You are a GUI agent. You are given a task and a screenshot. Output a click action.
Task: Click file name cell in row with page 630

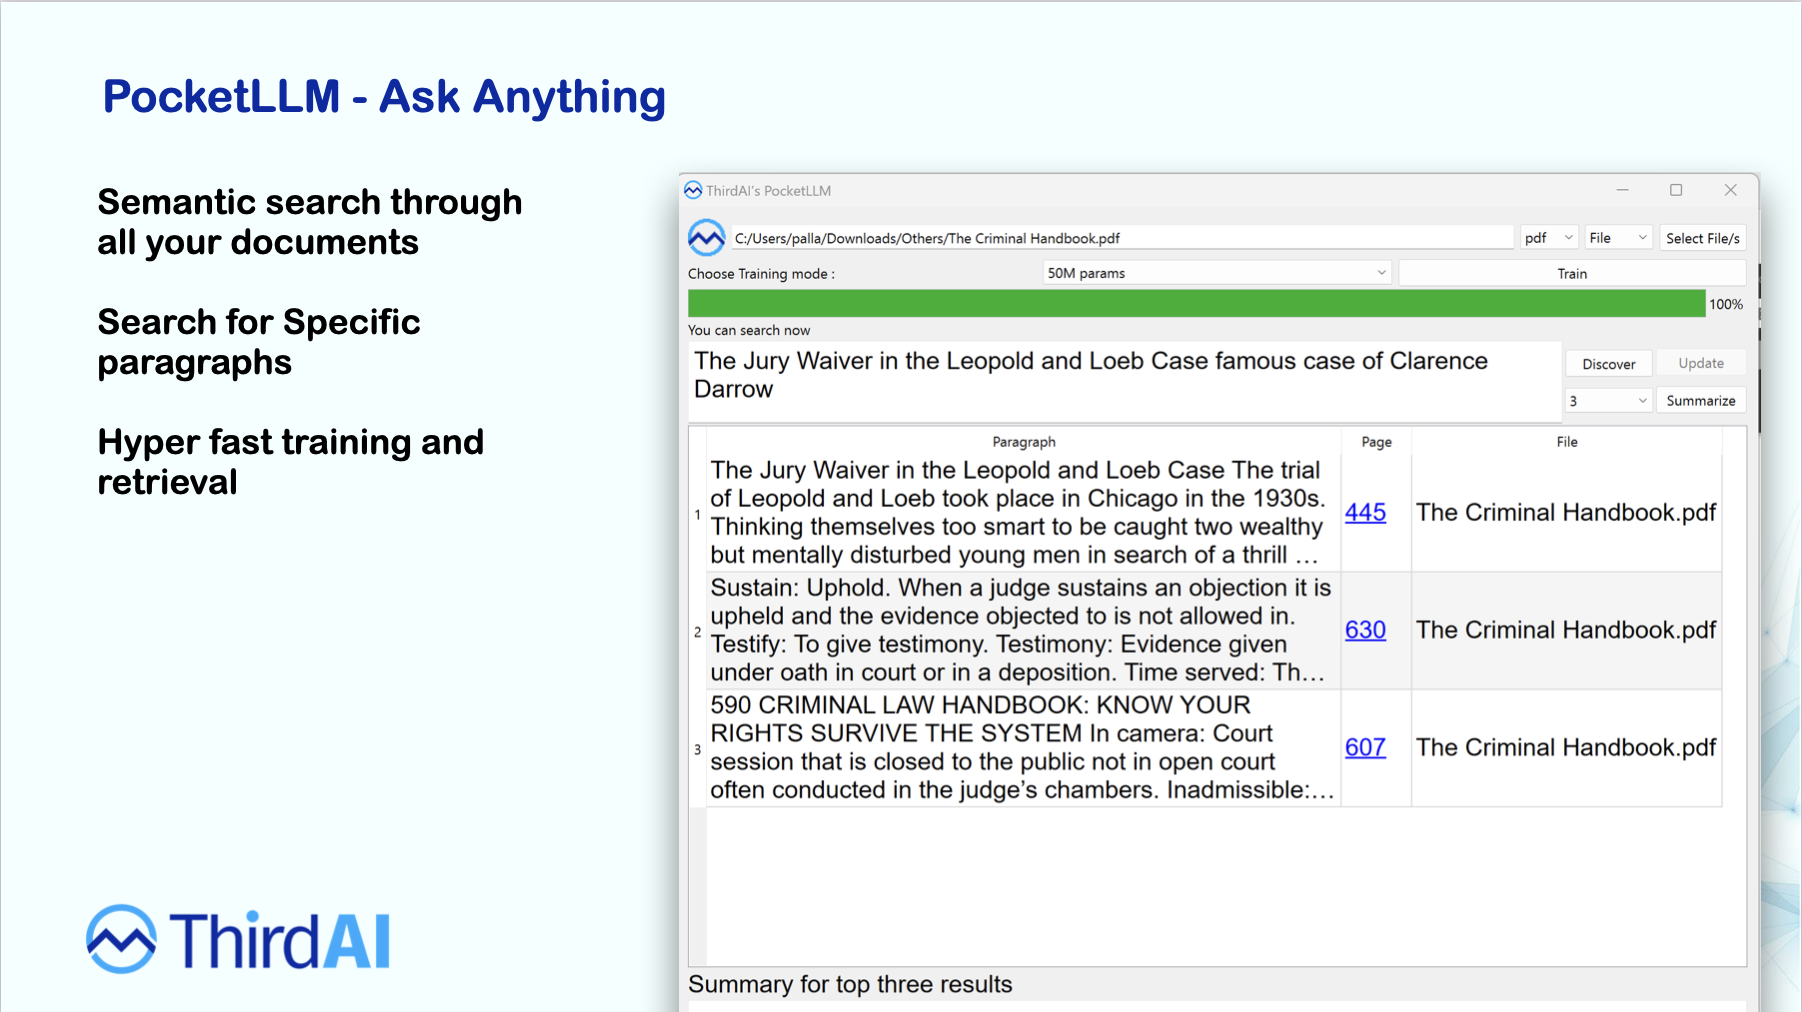(x=1566, y=630)
